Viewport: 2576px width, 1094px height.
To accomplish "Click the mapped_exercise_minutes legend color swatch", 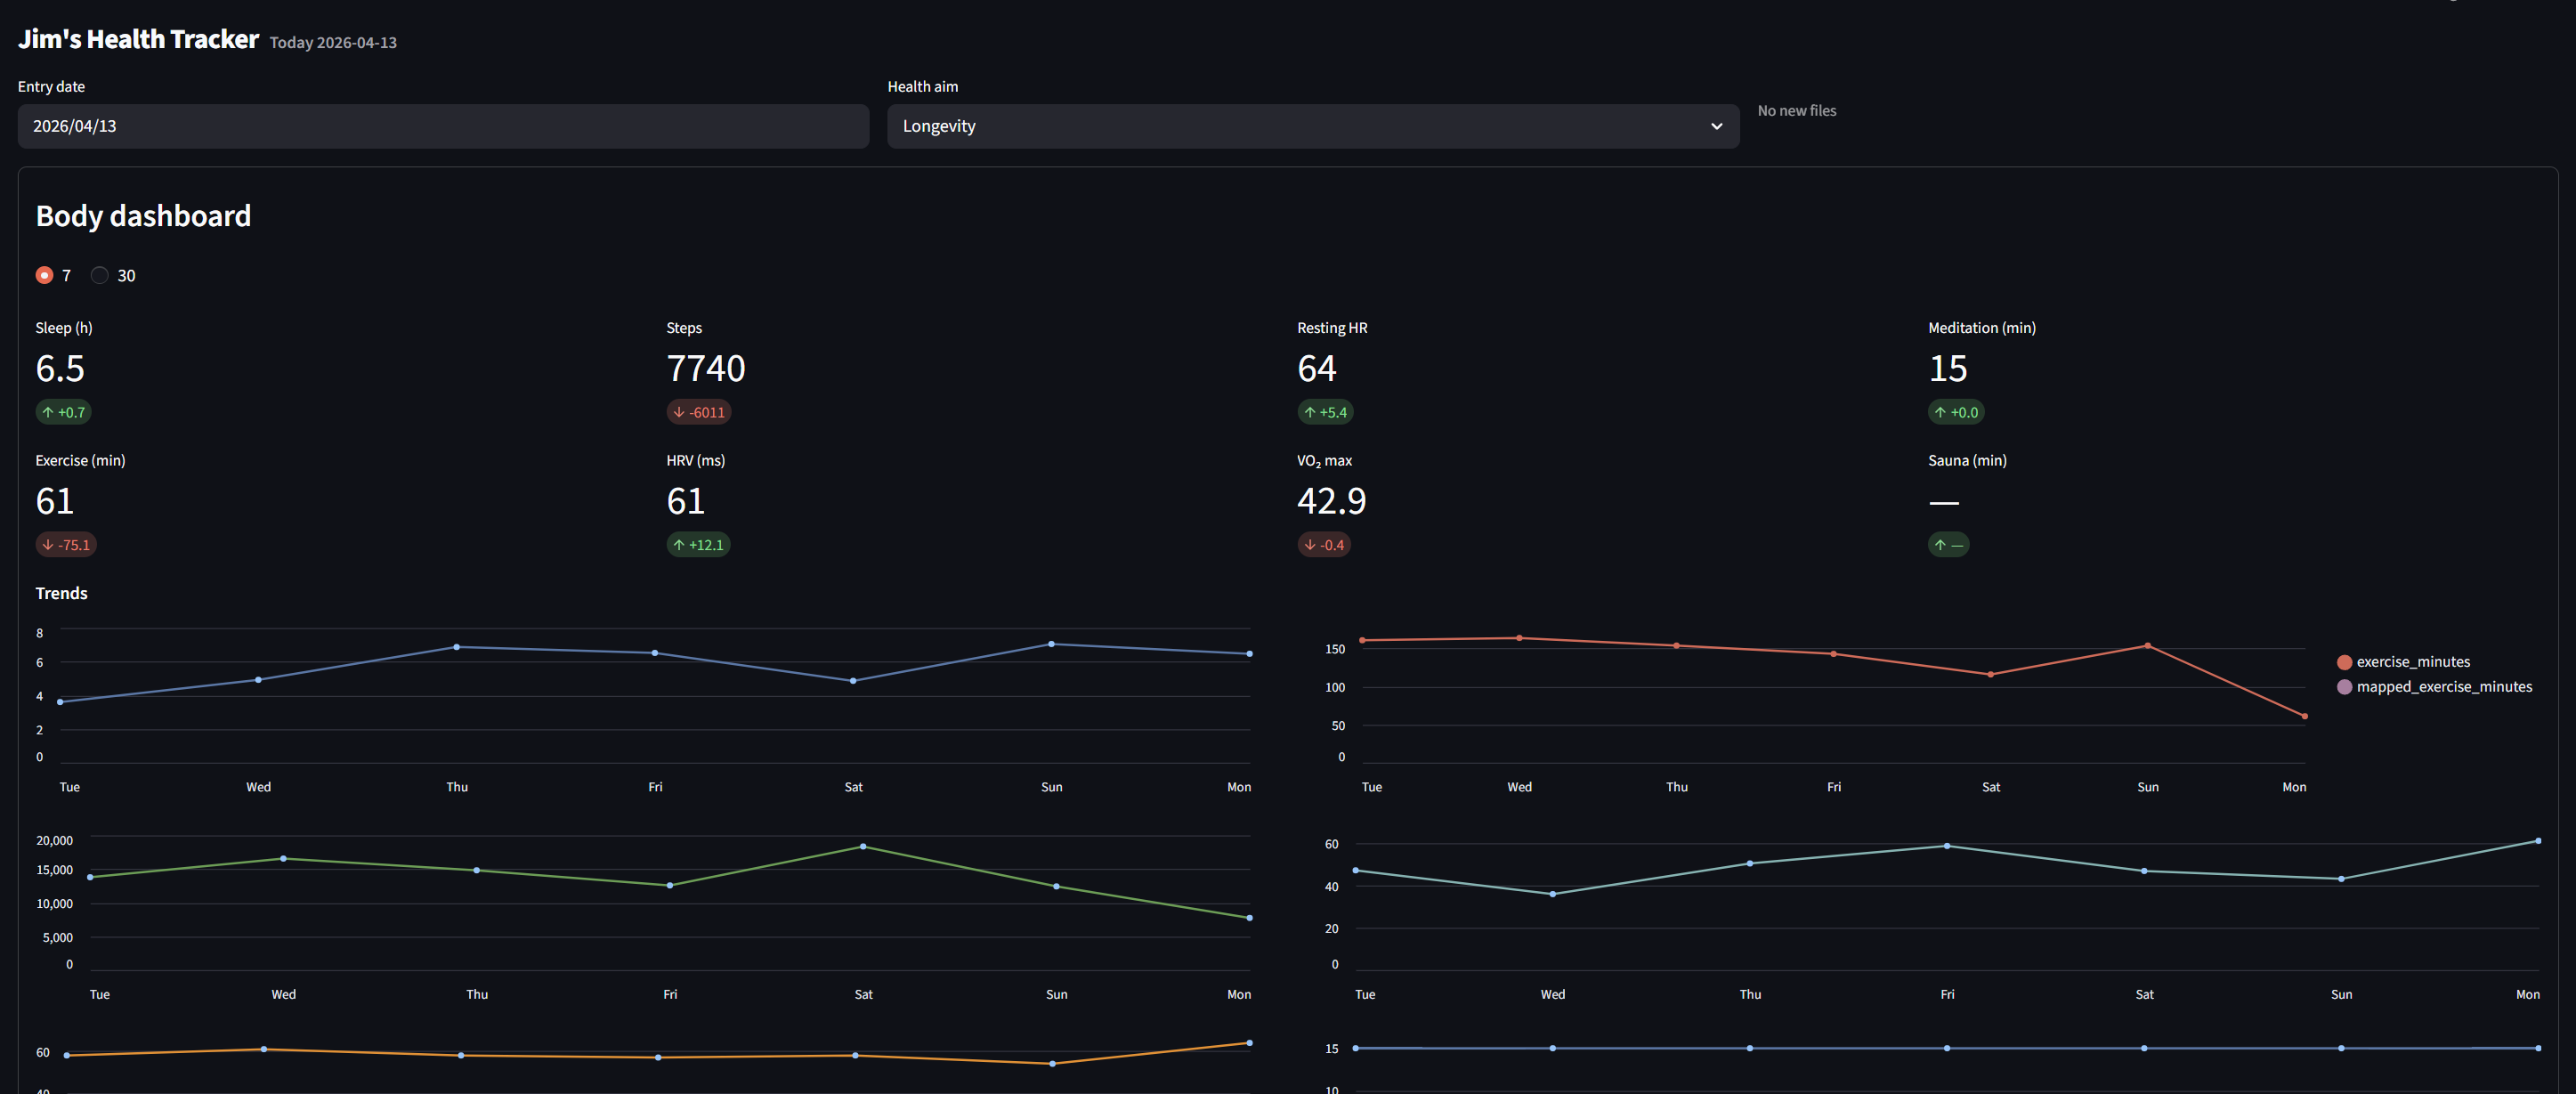I will [2344, 687].
